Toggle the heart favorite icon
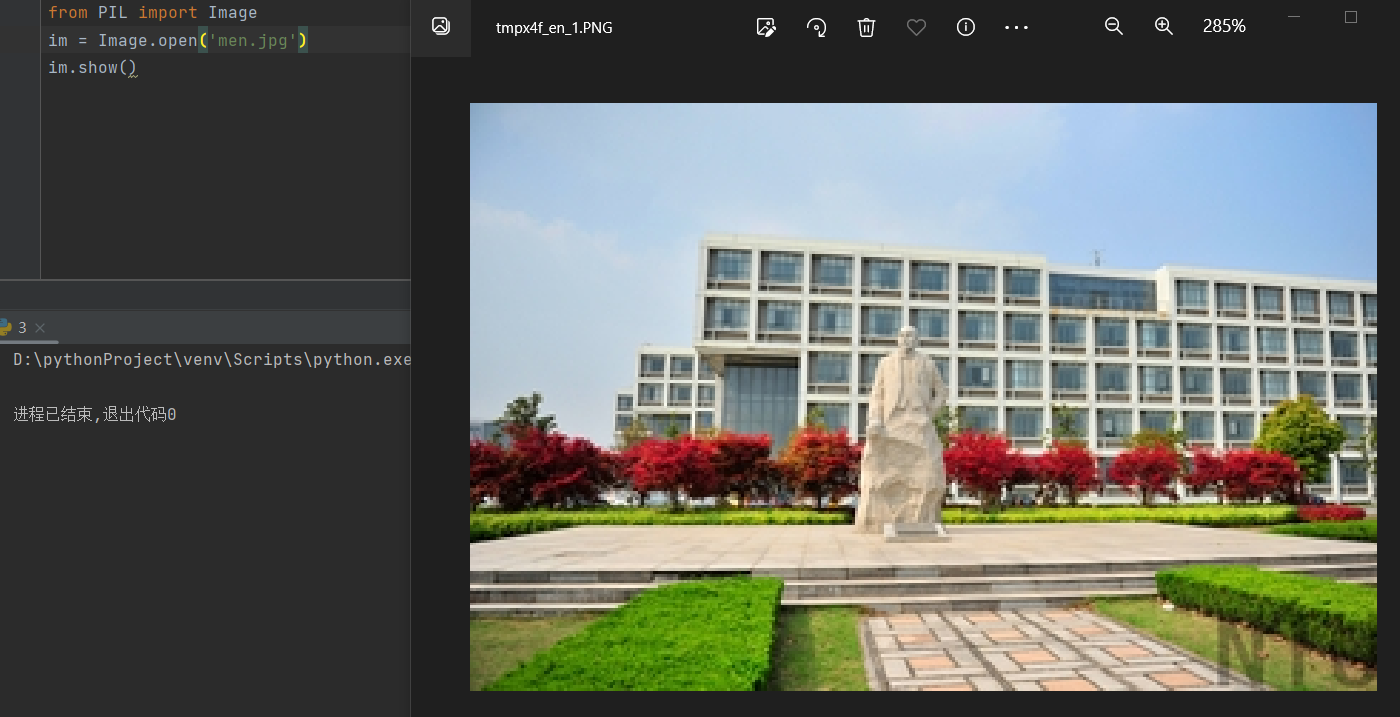The image size is (1400, 717). tap(916, 27)
